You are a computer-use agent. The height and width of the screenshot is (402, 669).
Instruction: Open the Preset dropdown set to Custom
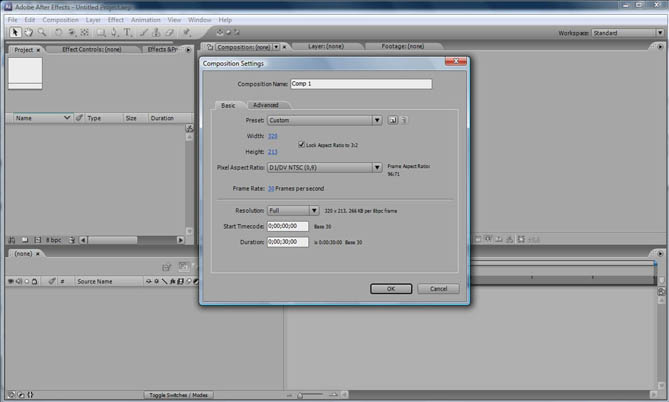pyautogui.click(x=324, y=120)
